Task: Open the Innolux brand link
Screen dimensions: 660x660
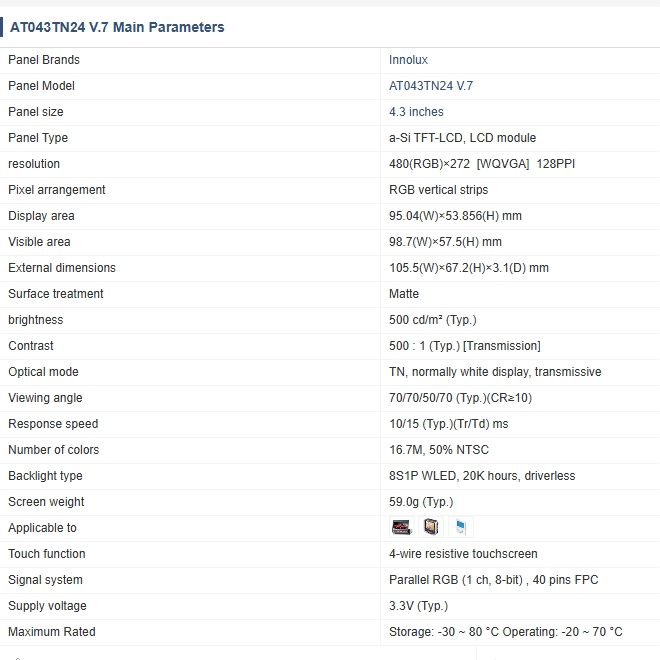Action: (x=408, y=60)
